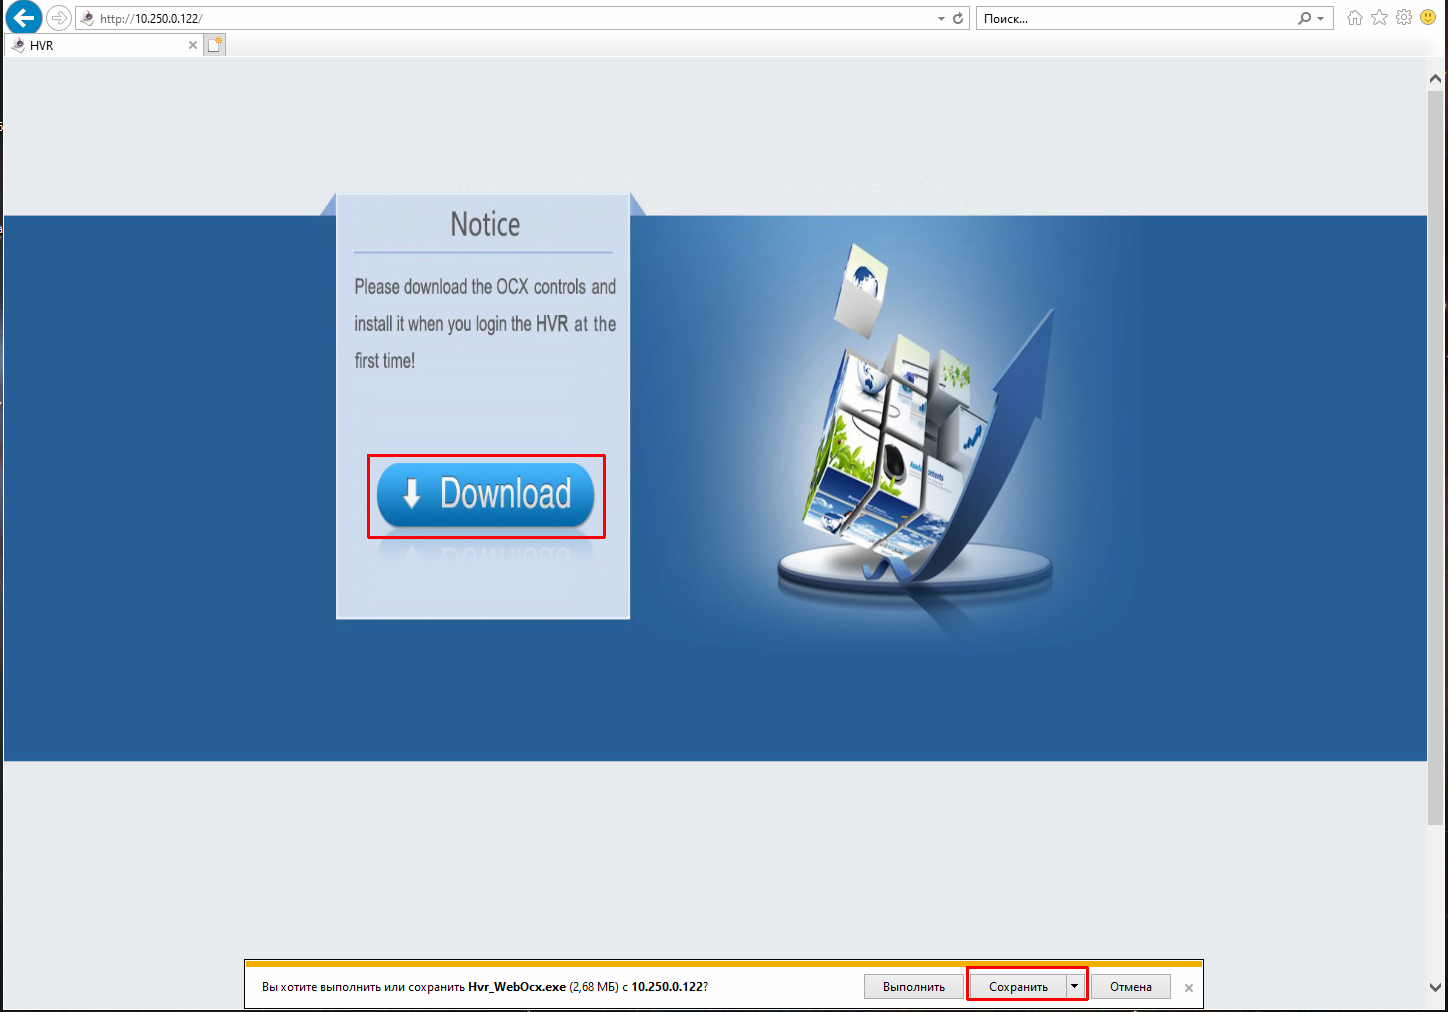Open browser Tools gear icon

(1404, 18)
